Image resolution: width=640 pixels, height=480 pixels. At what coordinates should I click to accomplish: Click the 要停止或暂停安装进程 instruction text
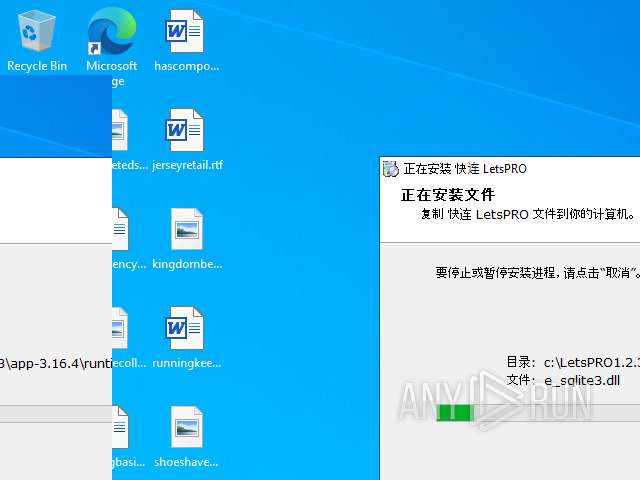538,273
